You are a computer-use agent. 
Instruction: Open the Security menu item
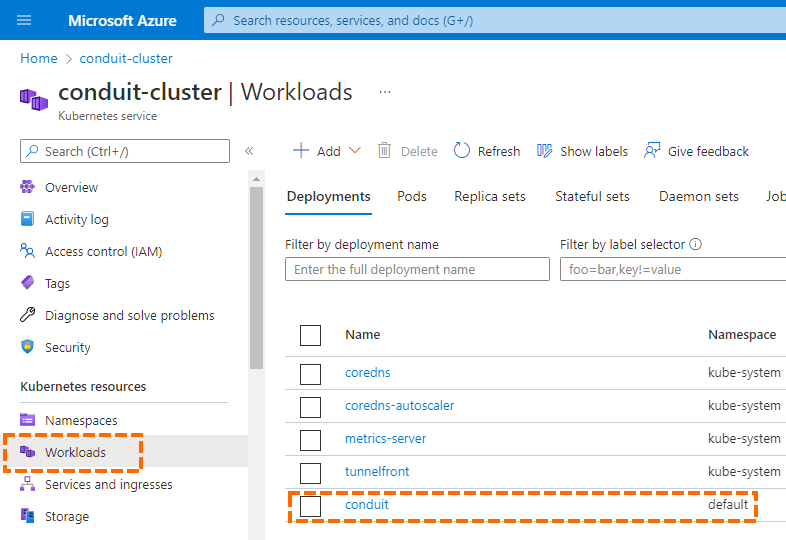[x=68, y=347]
